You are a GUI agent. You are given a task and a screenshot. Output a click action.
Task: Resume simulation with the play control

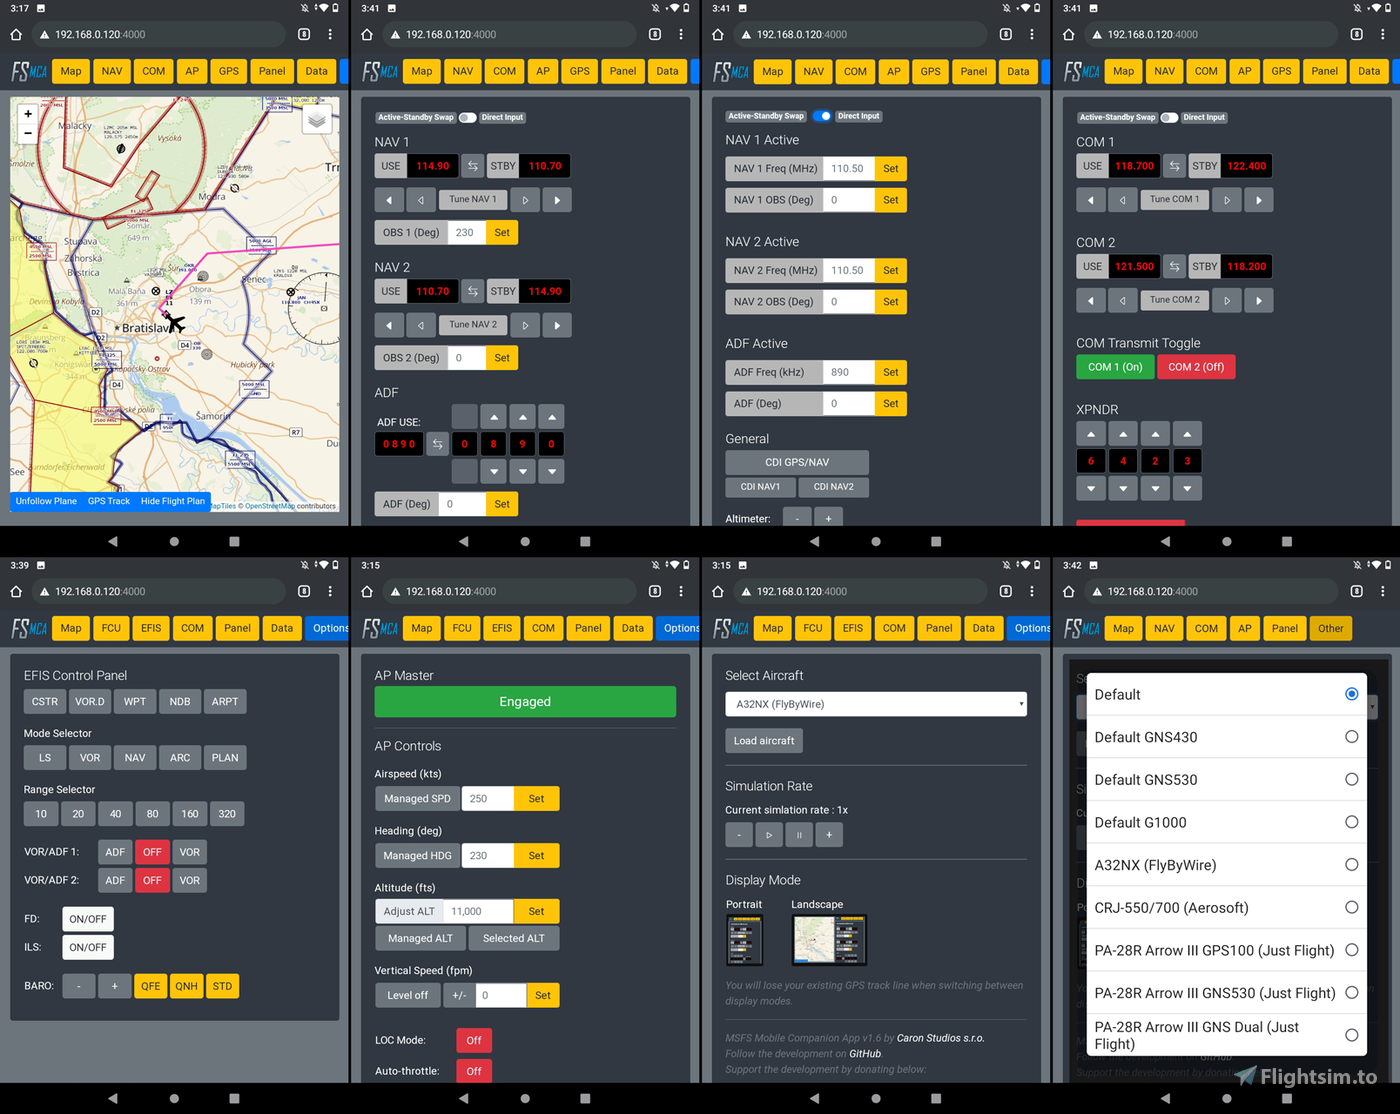[x=768, y=834]
